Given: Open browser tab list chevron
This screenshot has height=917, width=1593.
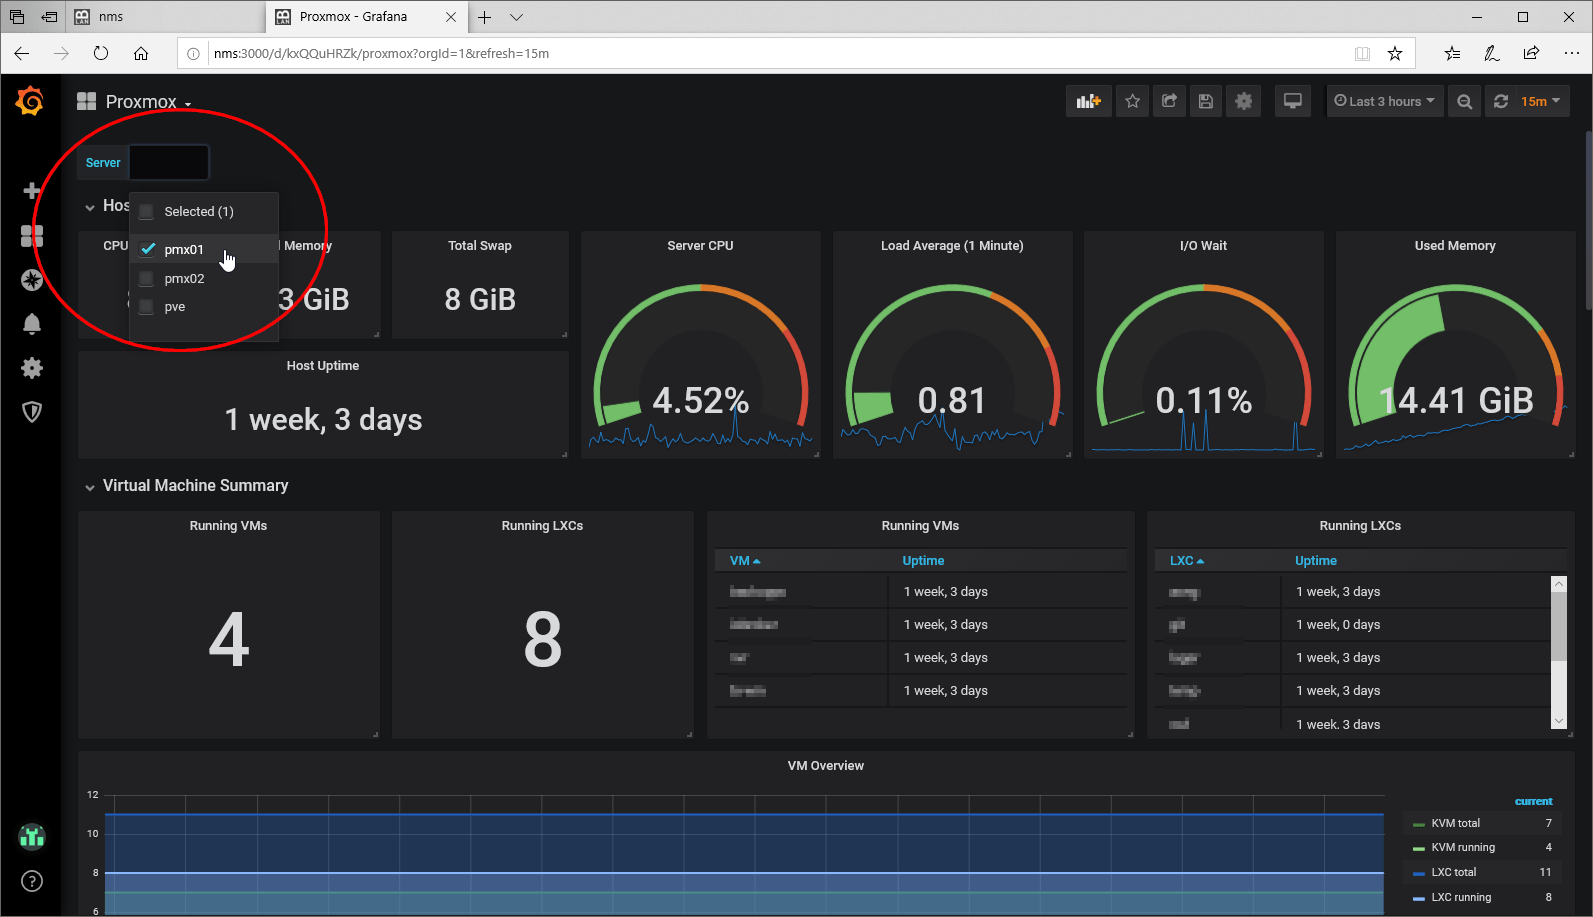Looking at the screenshot, I should point(516,17).
